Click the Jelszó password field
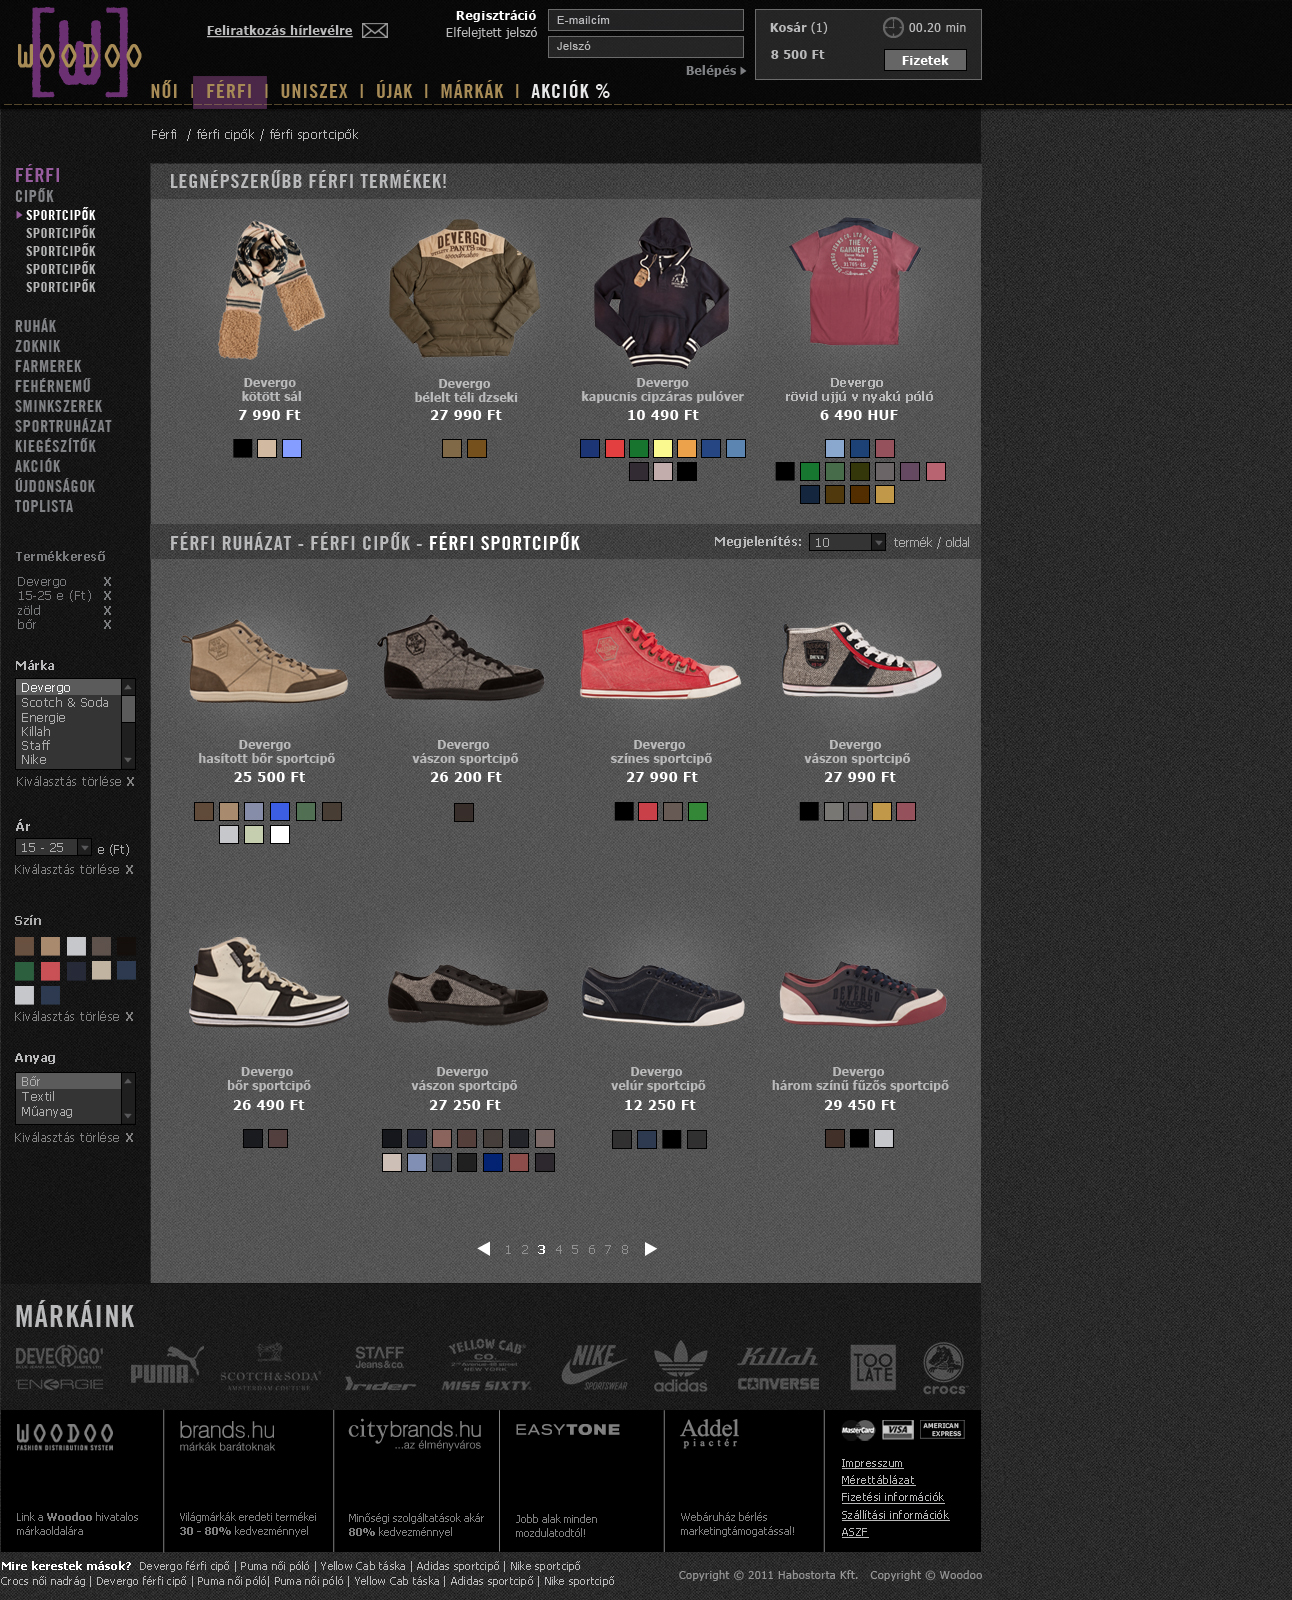The height and width of the screenshot is (1600, 1292). click(646, 46)
